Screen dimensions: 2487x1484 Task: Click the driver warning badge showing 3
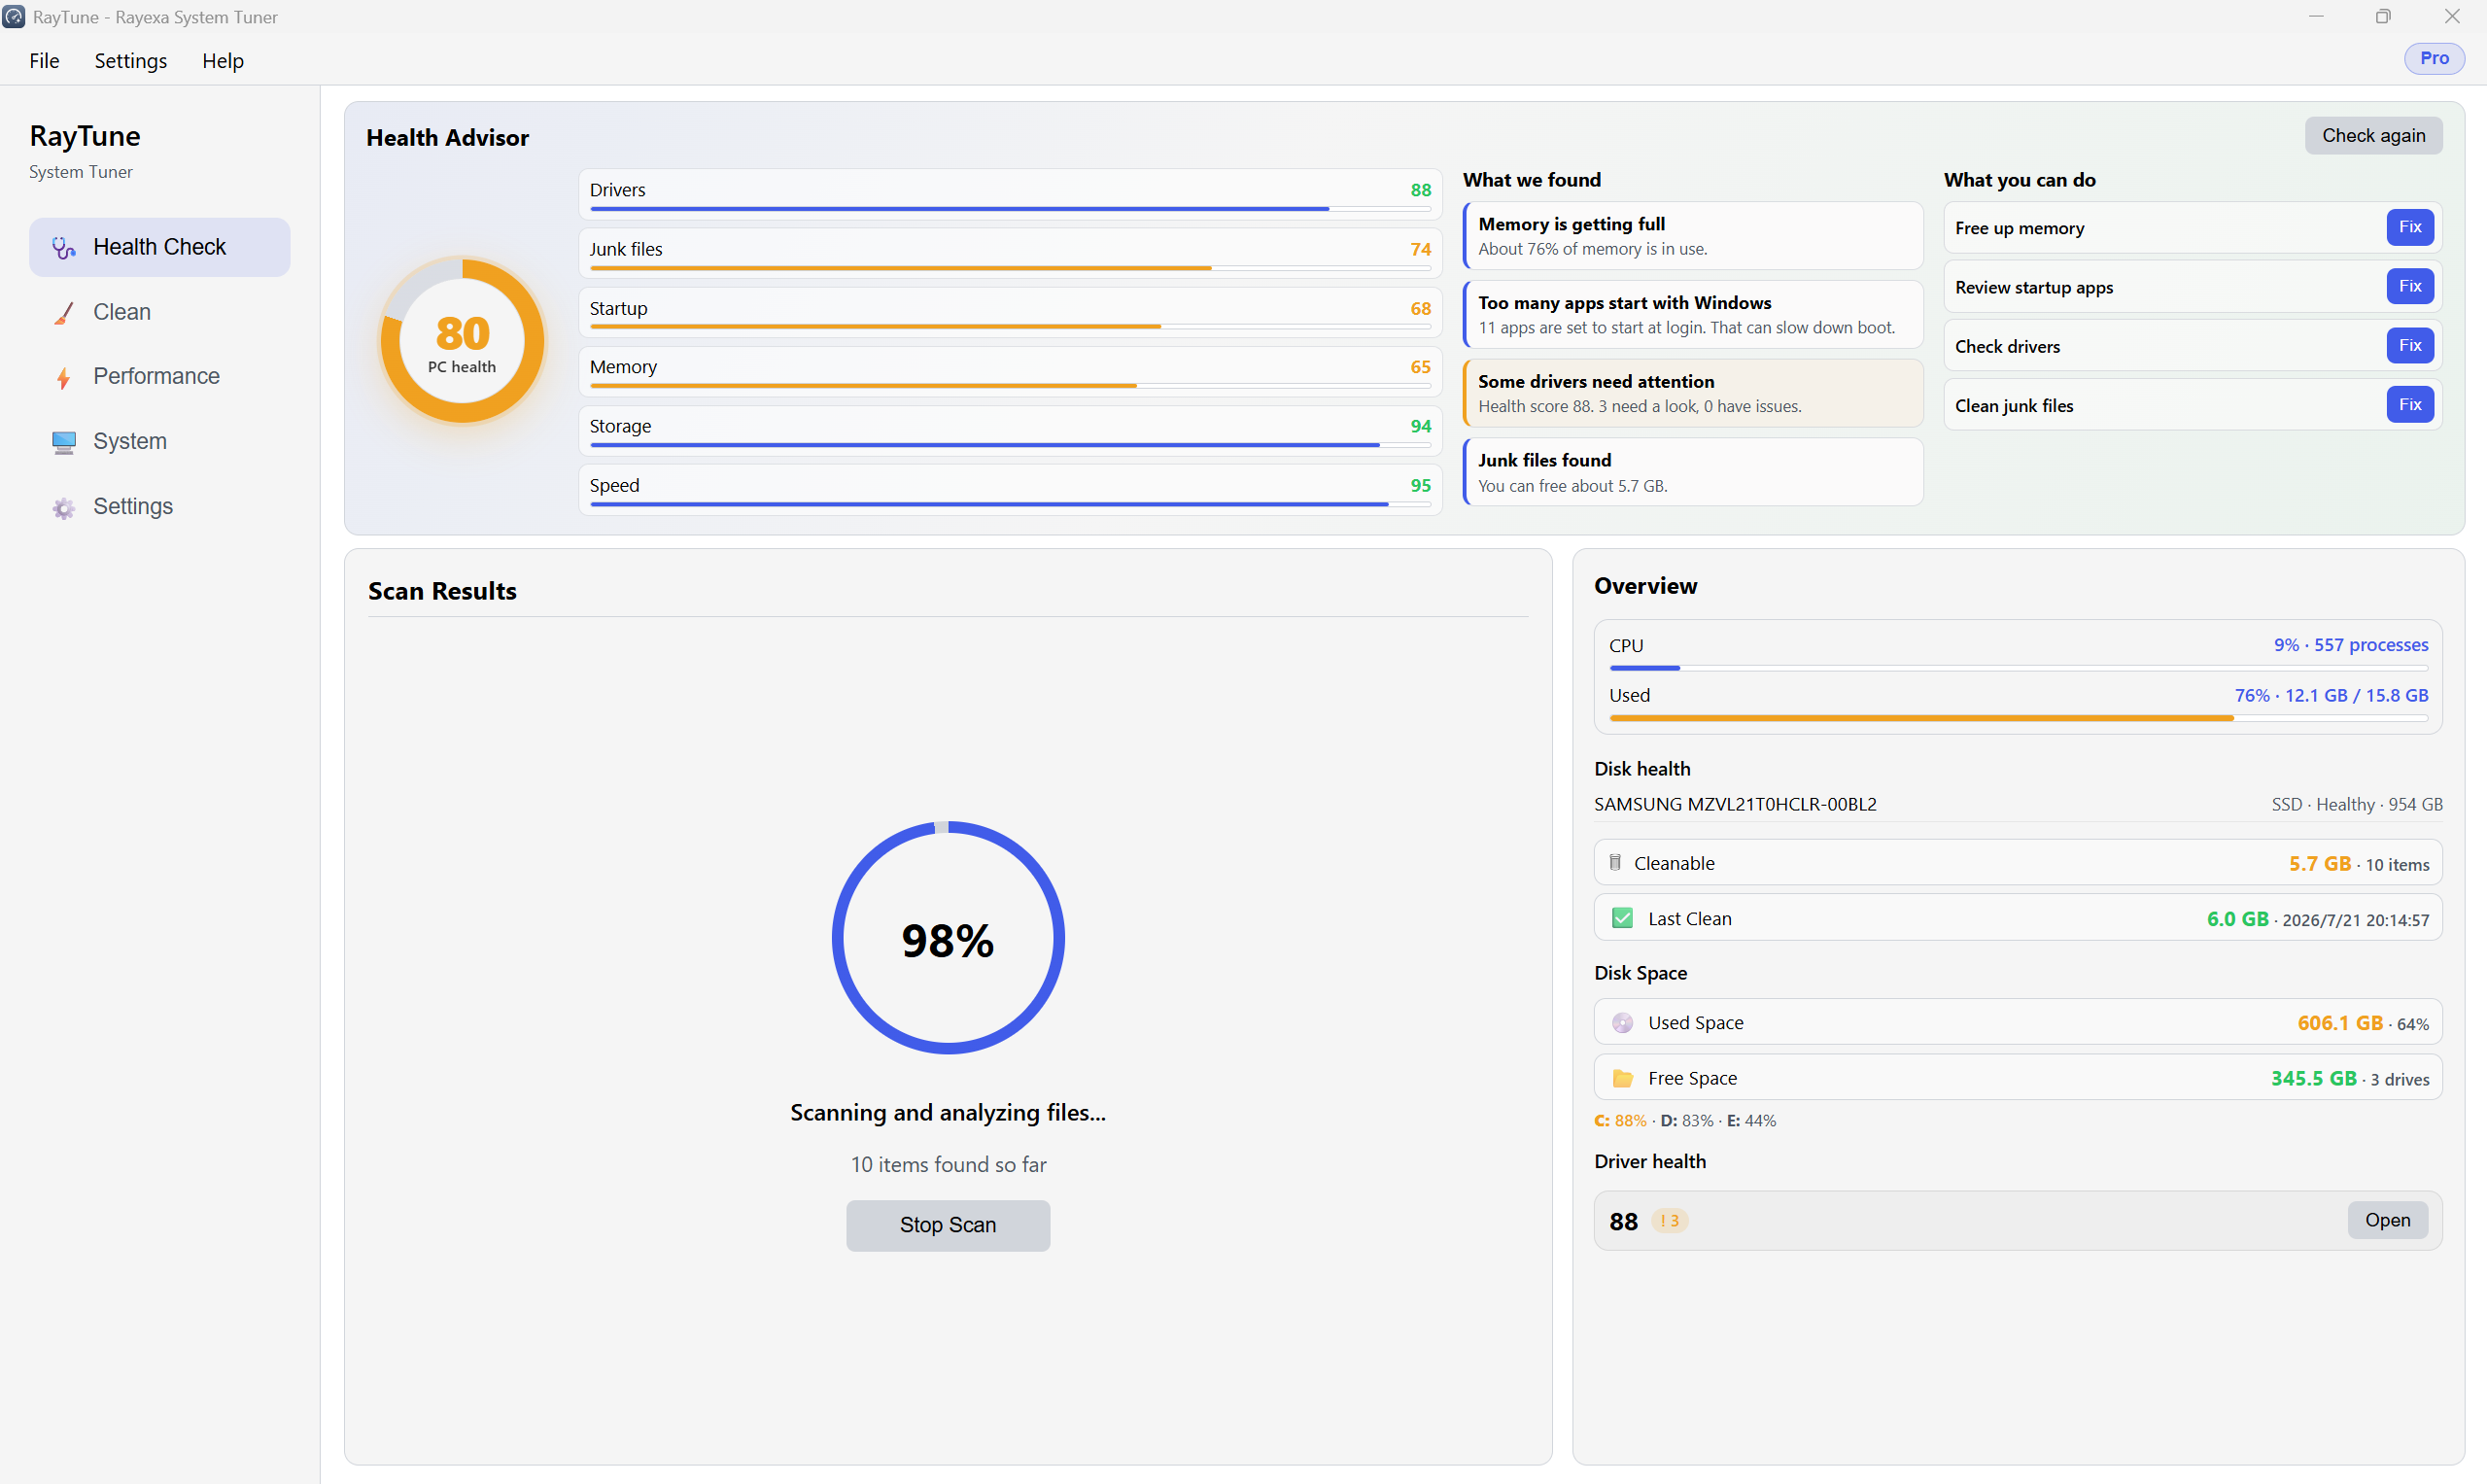coord(1669,1220)
